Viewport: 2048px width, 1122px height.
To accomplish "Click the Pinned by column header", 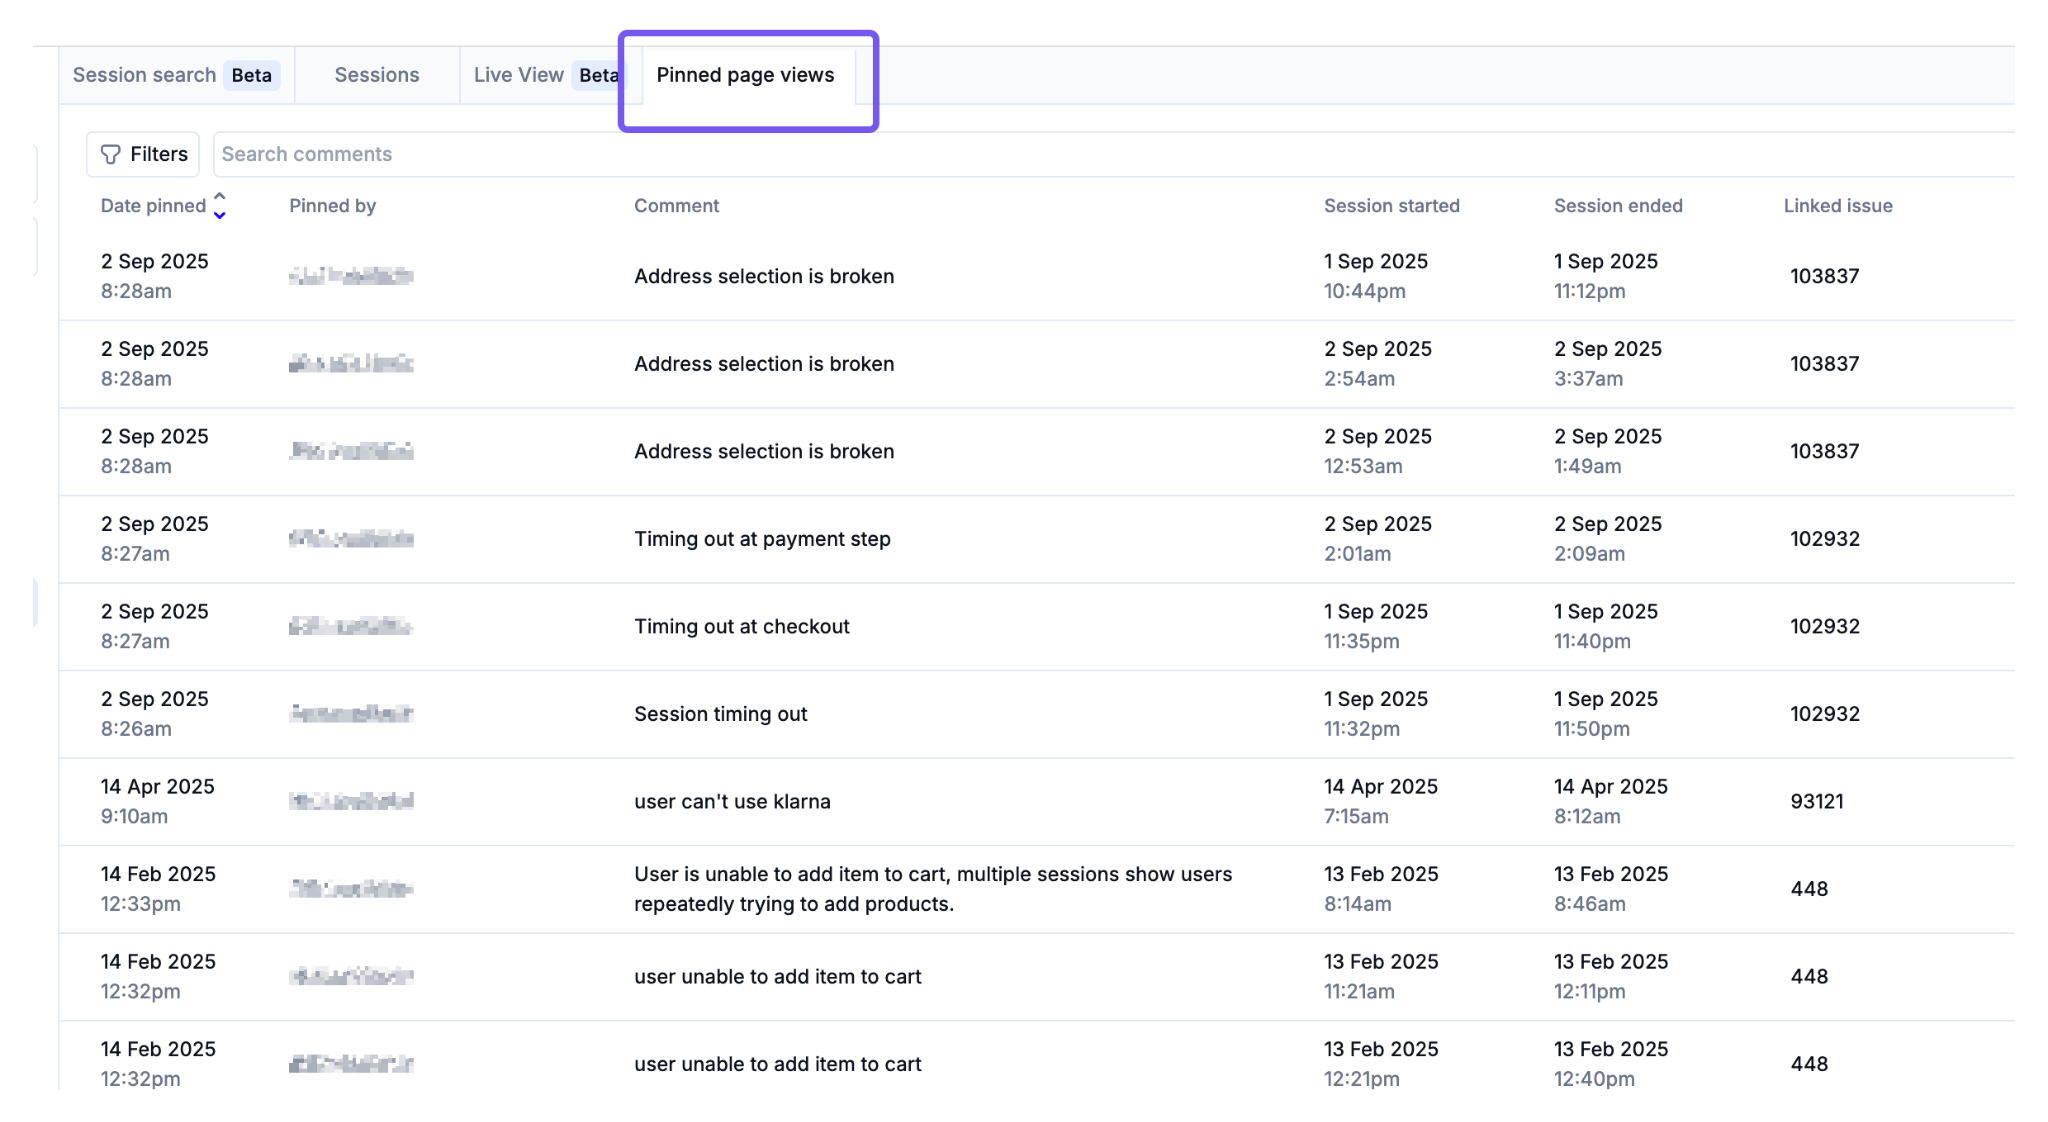I will 332,206.
